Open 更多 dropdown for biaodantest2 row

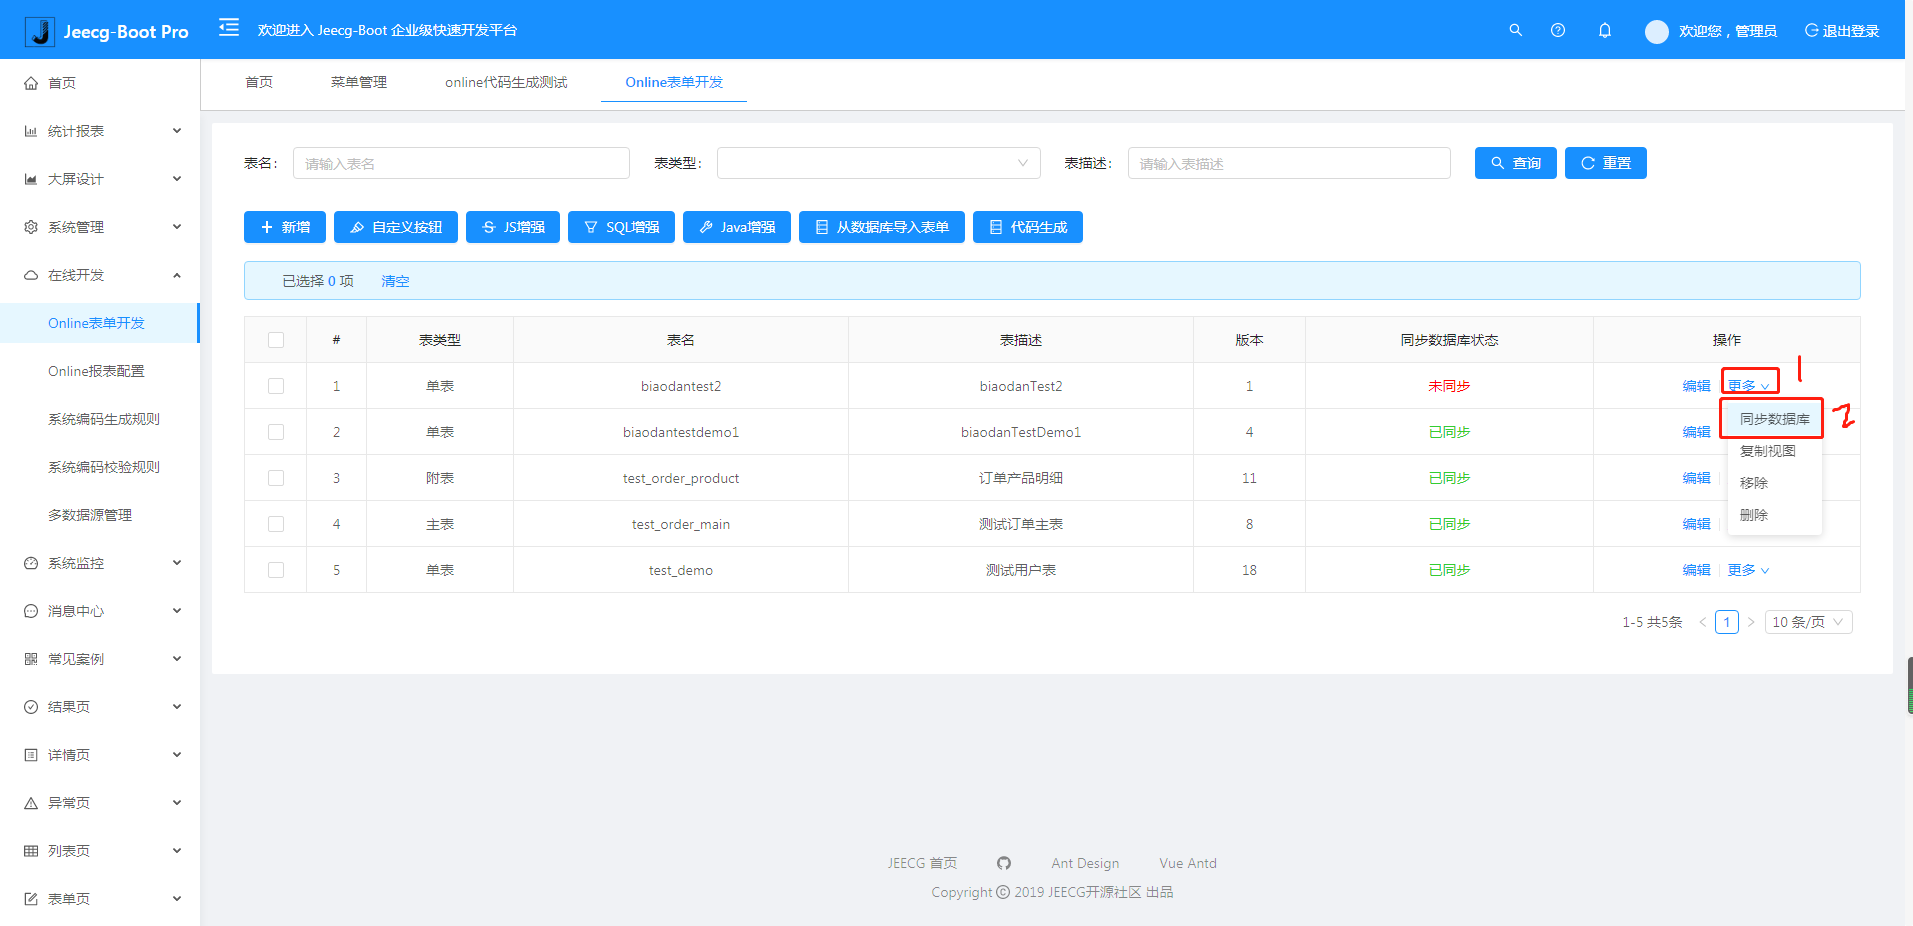[1748, 386]
